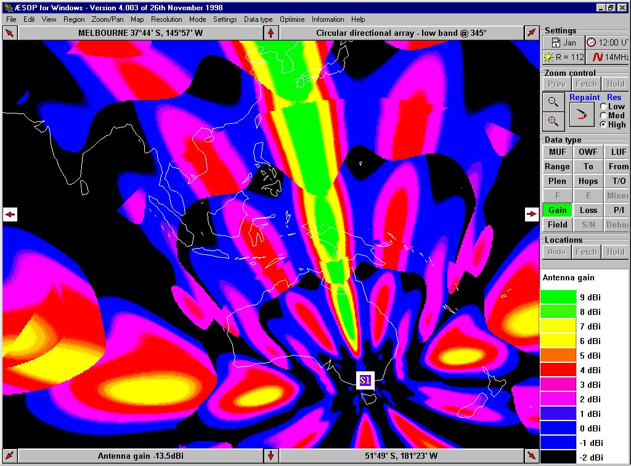
Task: Pan map to the lower-right corner arrow
Action: pos(532,456)
